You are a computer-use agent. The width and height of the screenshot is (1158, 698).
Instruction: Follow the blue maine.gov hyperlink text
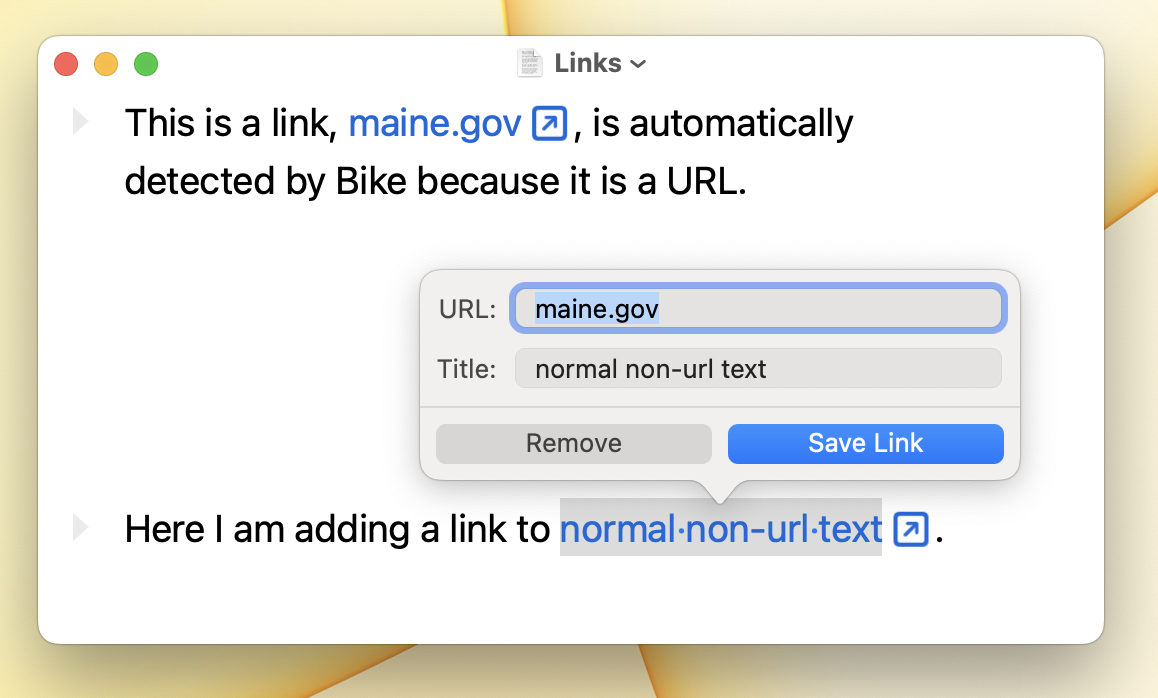(x=435, y=123)
